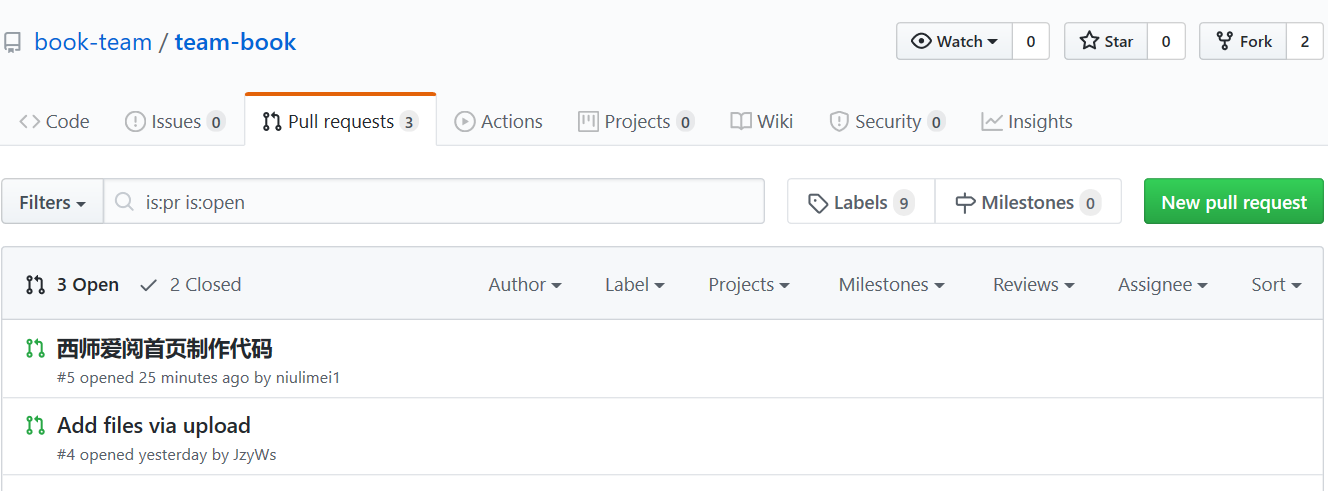Screen dimensions: 1328x491
Task: Show the 3 Open pull requests
Action: point(73,285)
